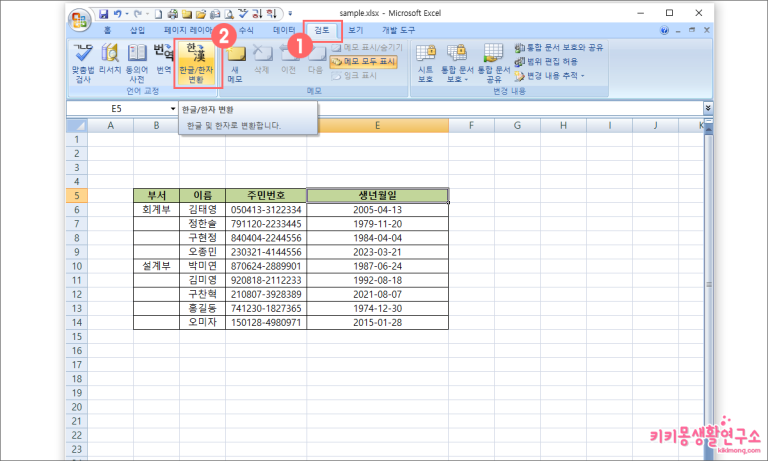
Task: Add a new memo (새 메모)
Action: (235, 64)
